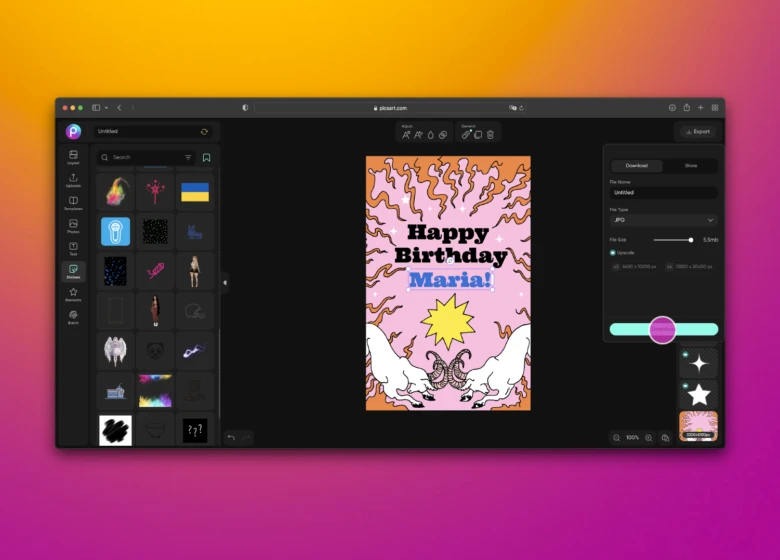Open the Elements star icon panel
This screenshot has height=560, width=780.
pyautogui.click(x=73, y=294)
